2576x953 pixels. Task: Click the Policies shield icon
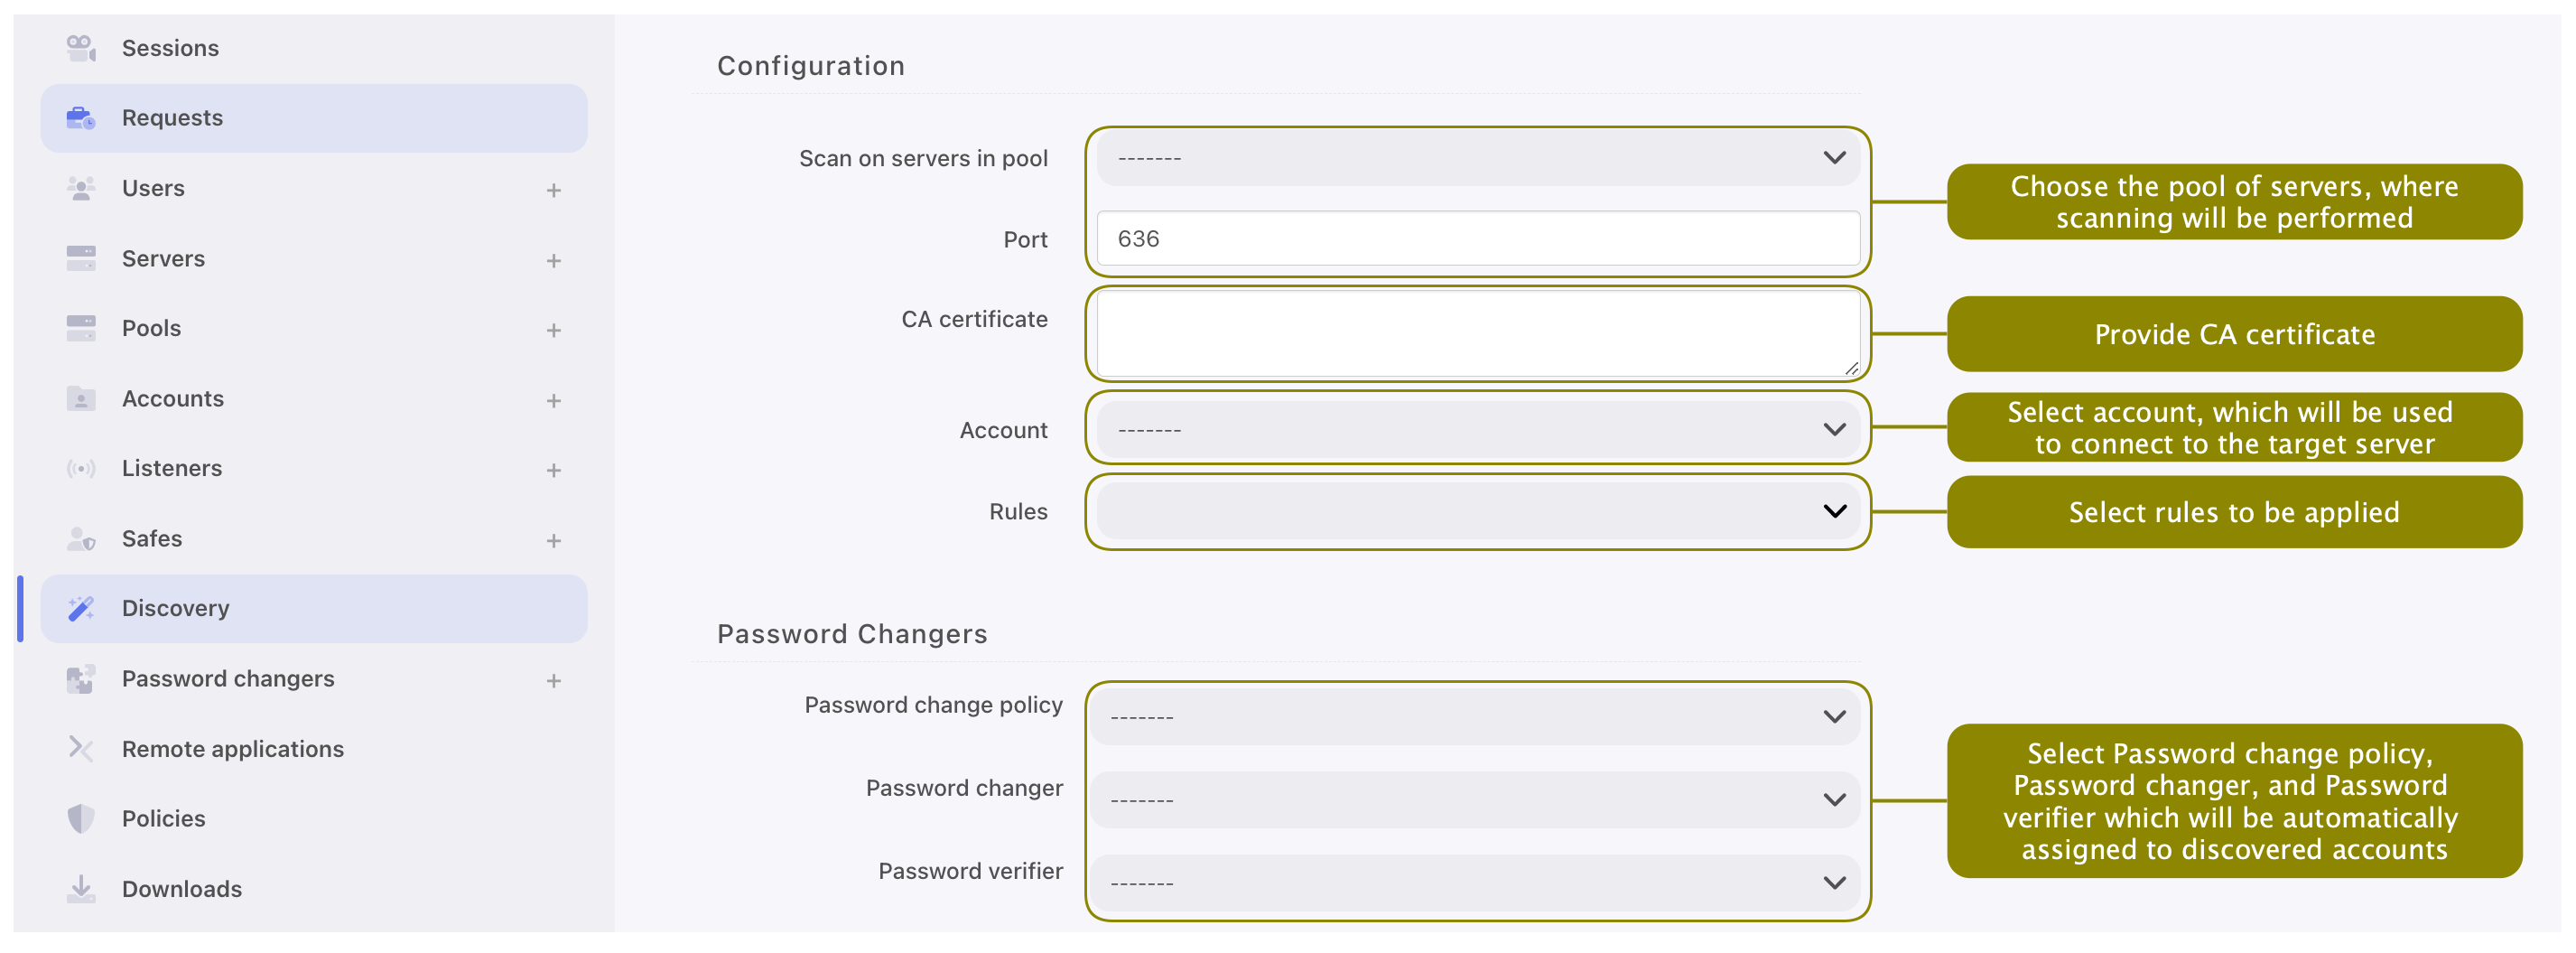(x=81, y=818)
